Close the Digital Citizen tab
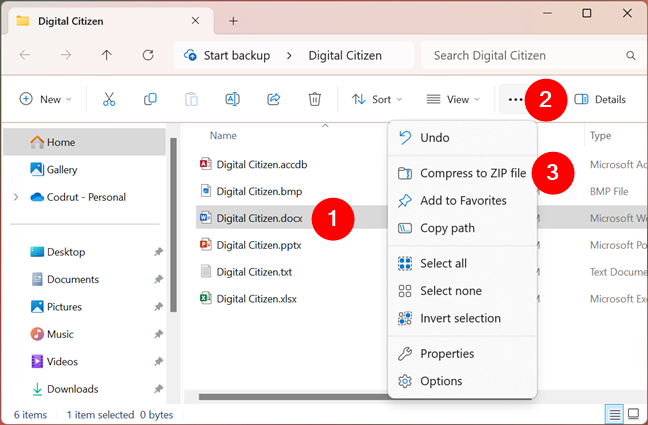Image resolution: width=648 pixels, height=425 pixels. [x=195, y=21]
